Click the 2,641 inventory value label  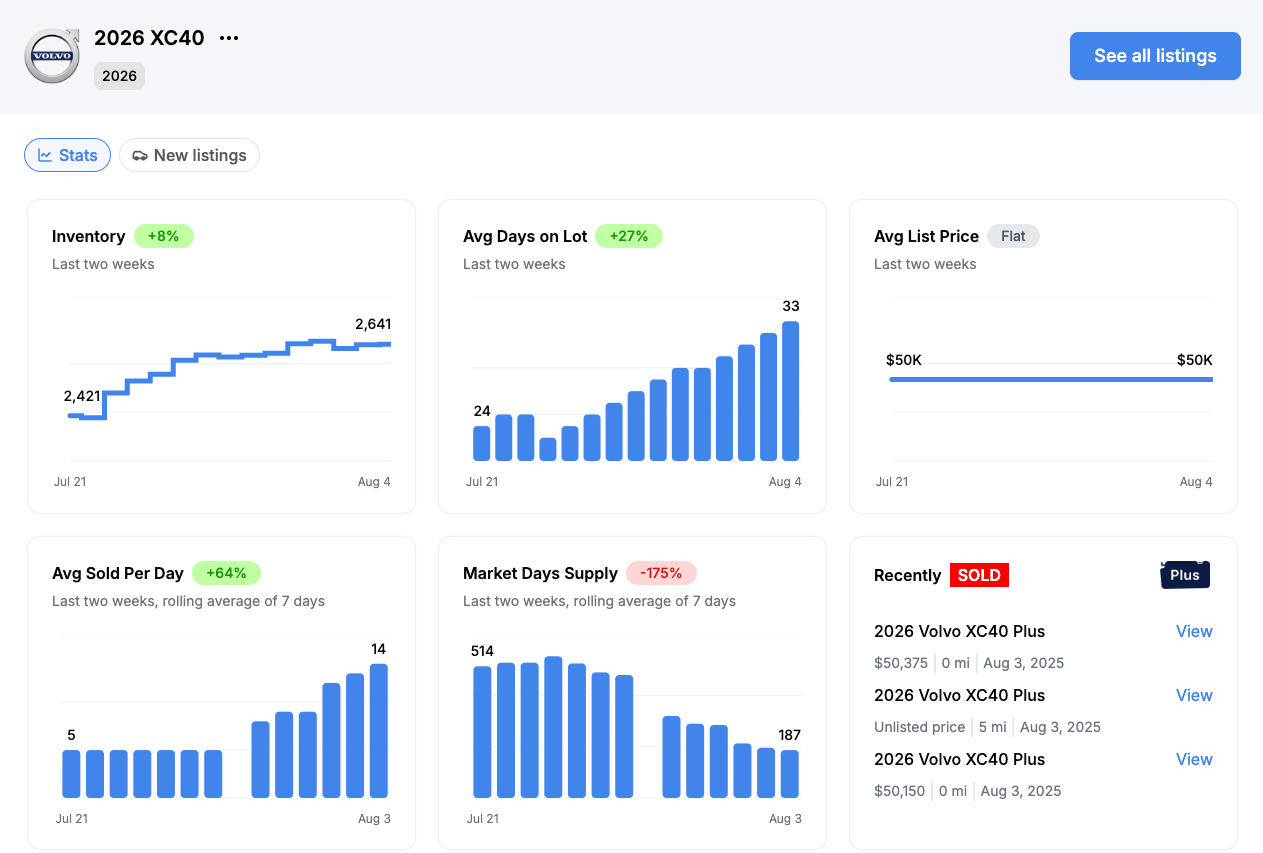coord(373,324)
